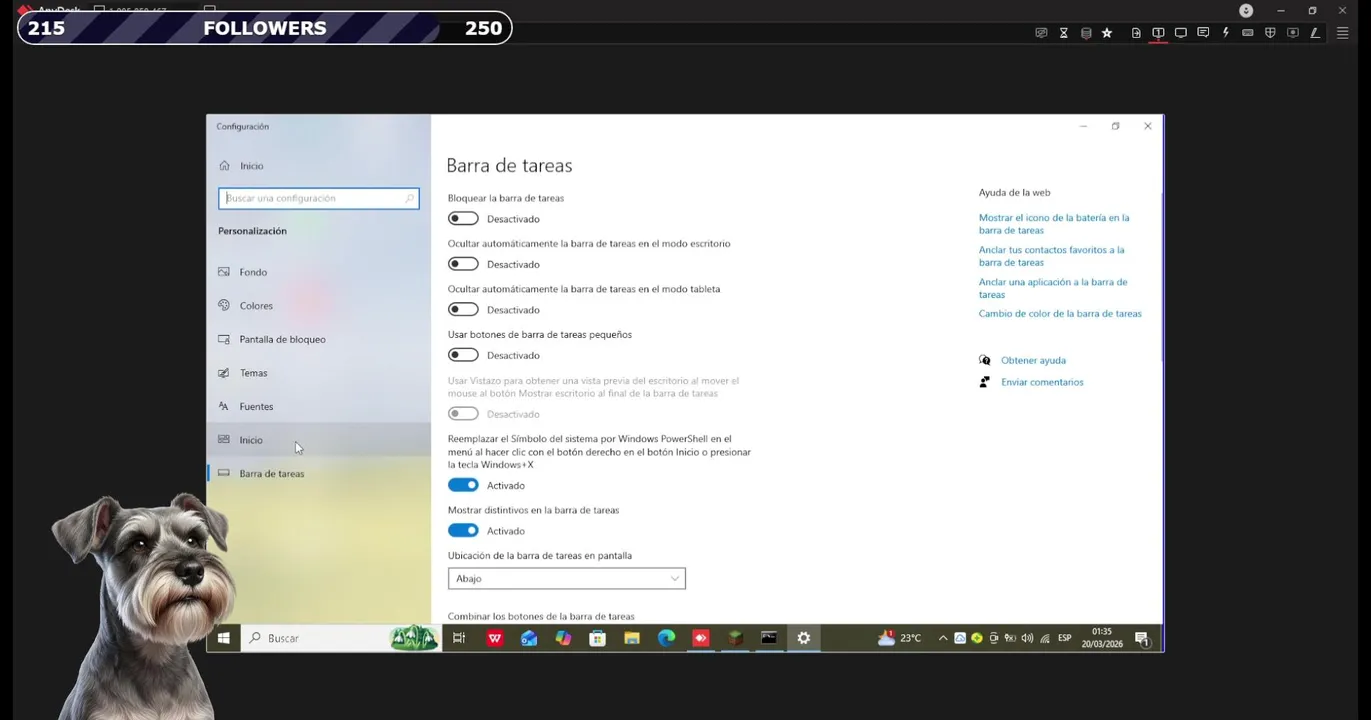This screenshot has width=1371, height=720.
Task: Click the Settings gear in the taskbar
Action: coord(804,638)
